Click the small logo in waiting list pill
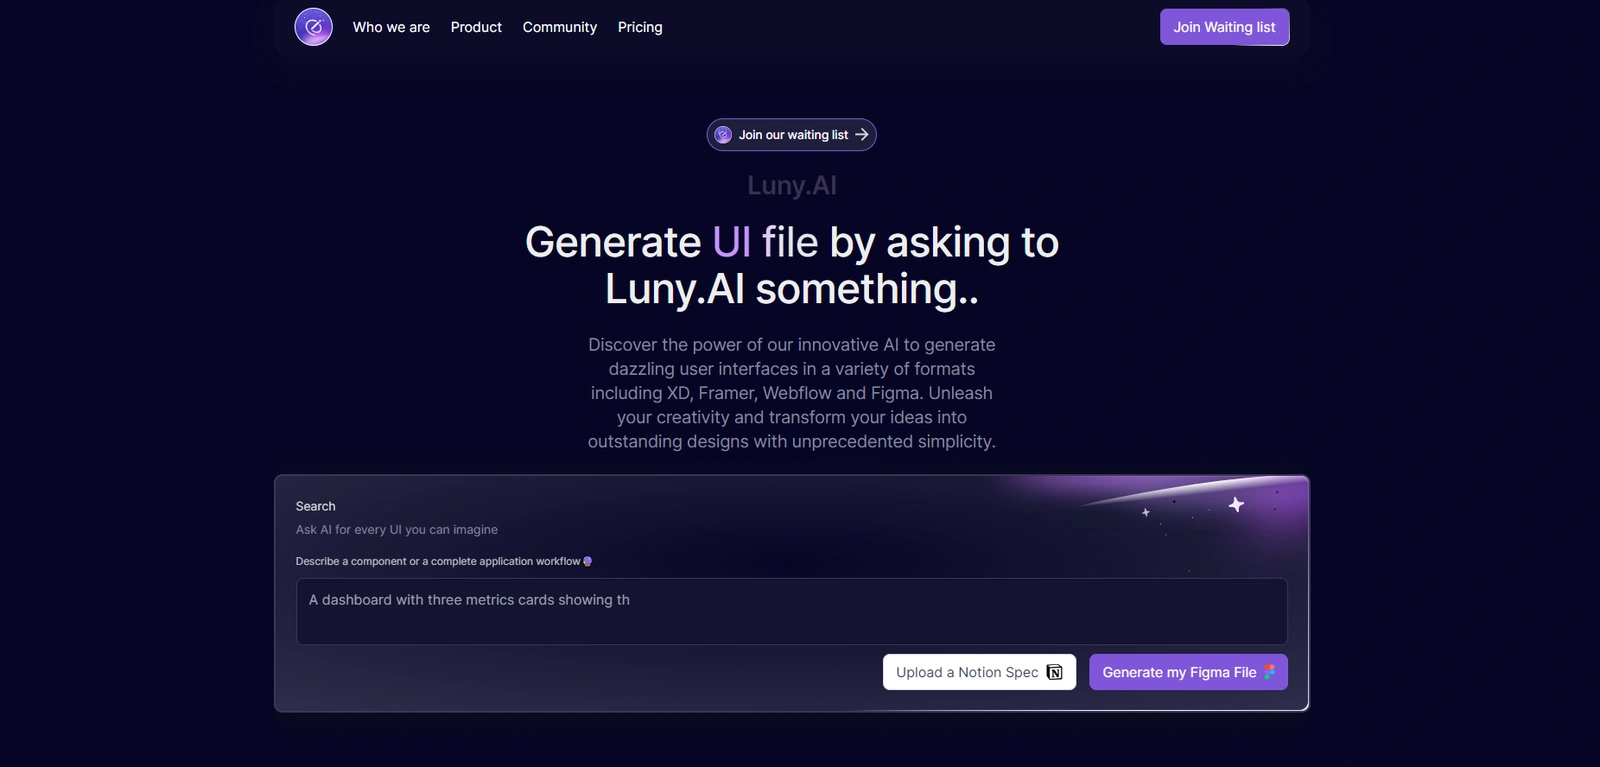Screen dimensions: 1600x767 click(x=723, y=135)
